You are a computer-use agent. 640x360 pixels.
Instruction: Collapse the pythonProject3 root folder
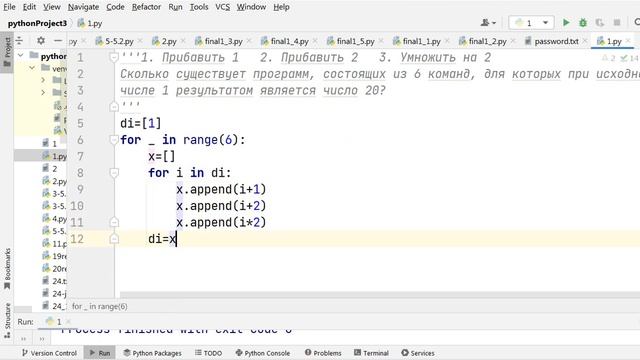(x=21, y=56)
